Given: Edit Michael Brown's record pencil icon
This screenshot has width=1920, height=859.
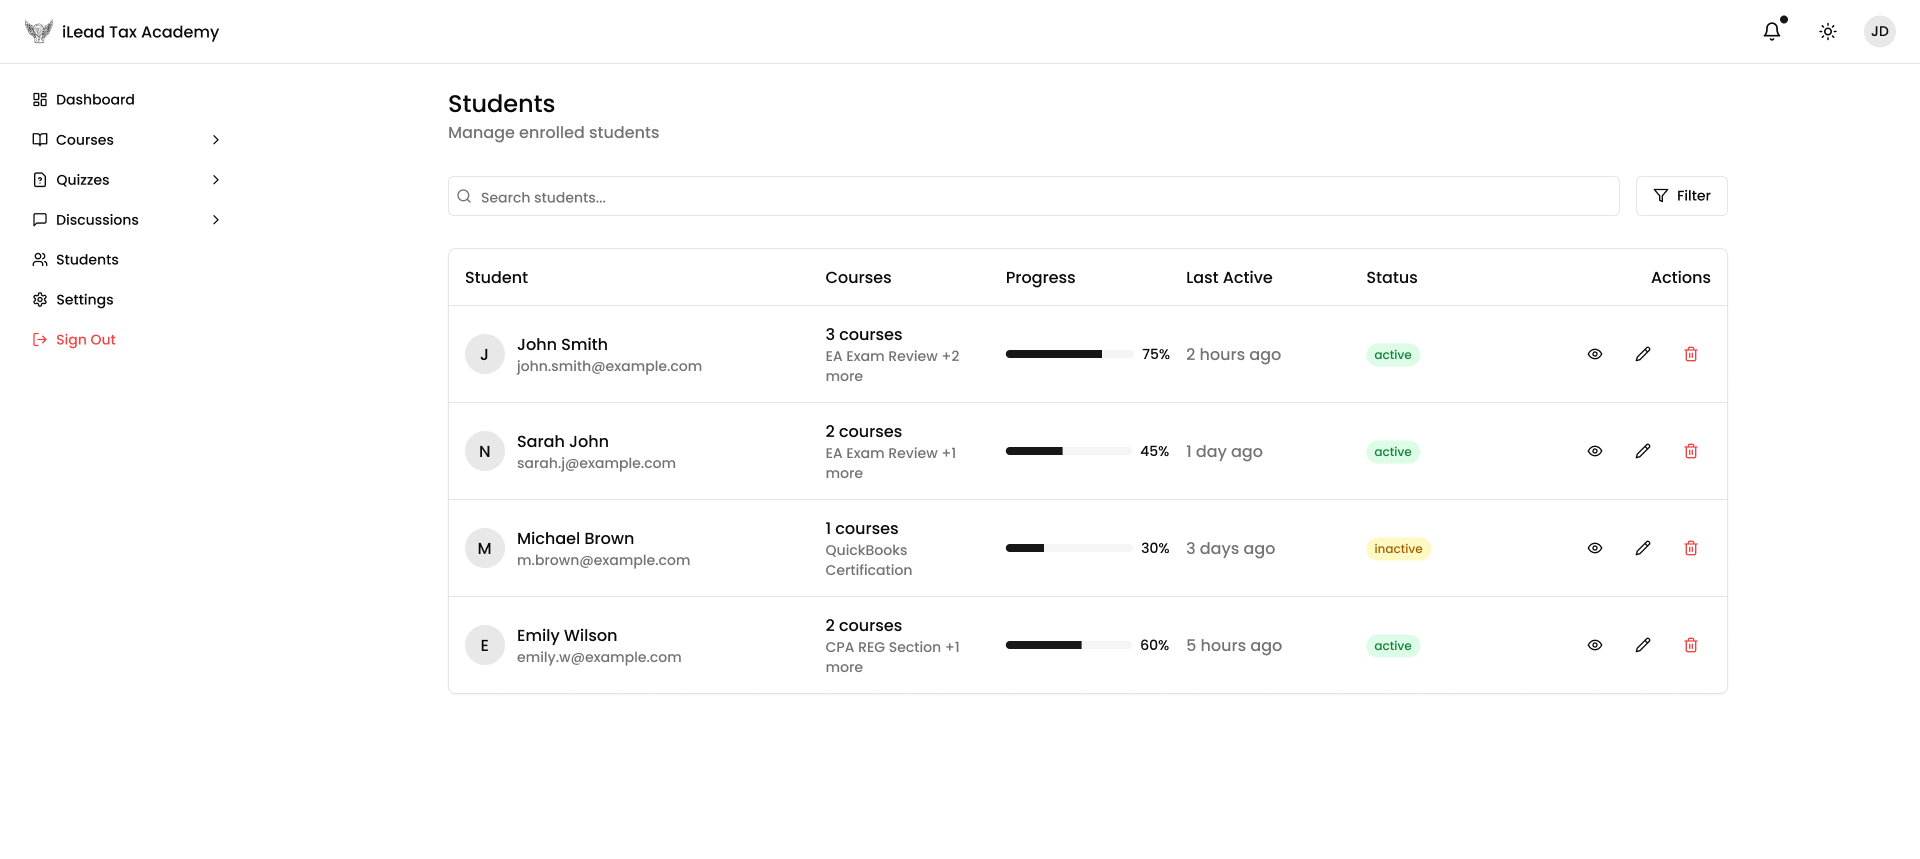Looking at the screenshot, I should [x=1642, y=548].
